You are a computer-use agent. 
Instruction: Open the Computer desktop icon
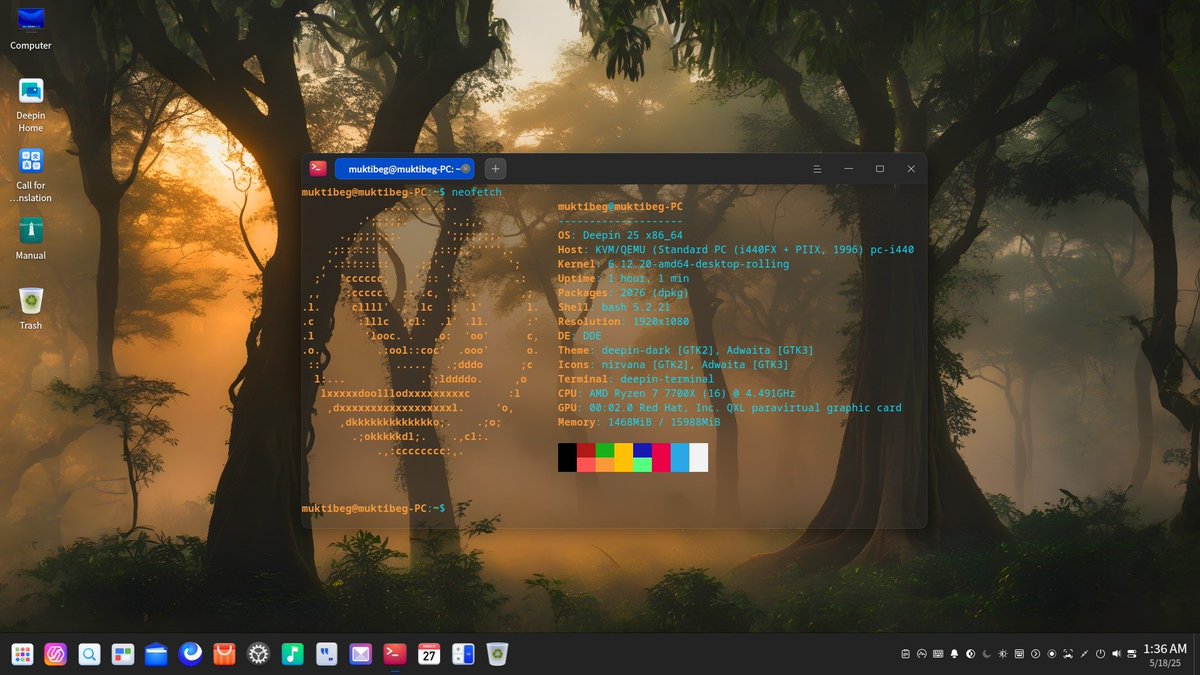[31, 27]
